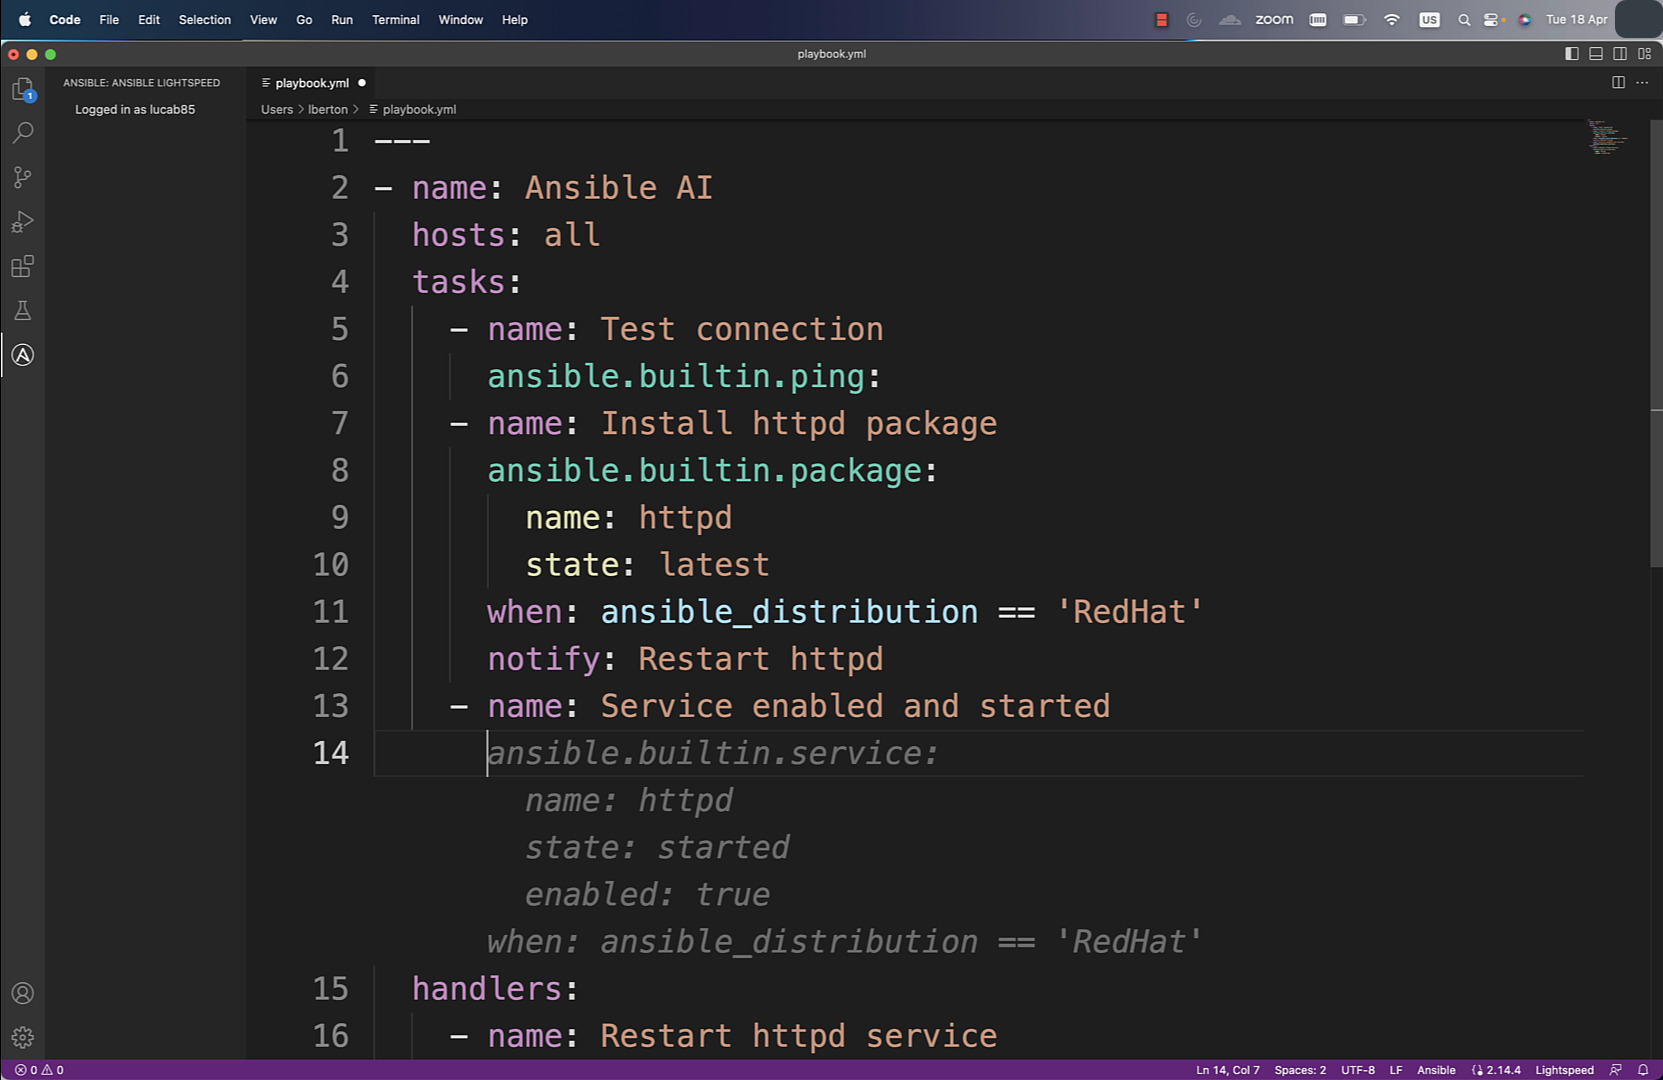Viewport: 1663px width, 1080px height.
Task: Open the View menu
Action: click(x=263, y=20)
